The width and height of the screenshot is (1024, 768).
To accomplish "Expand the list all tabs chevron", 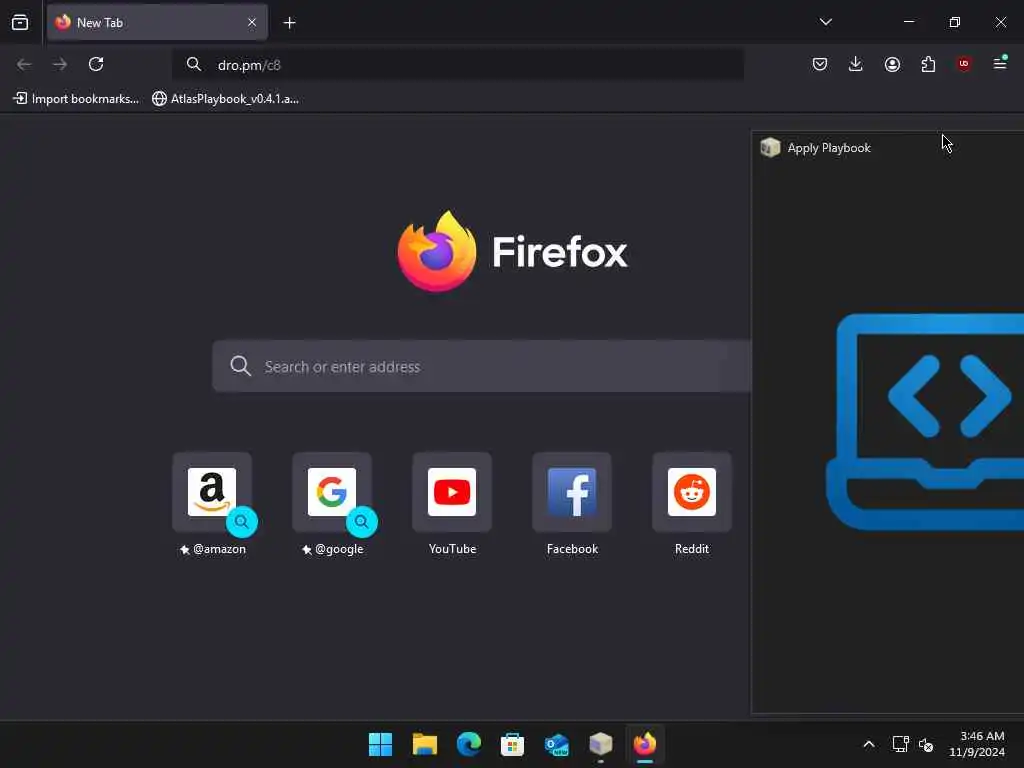I will [x=825, y=22].
